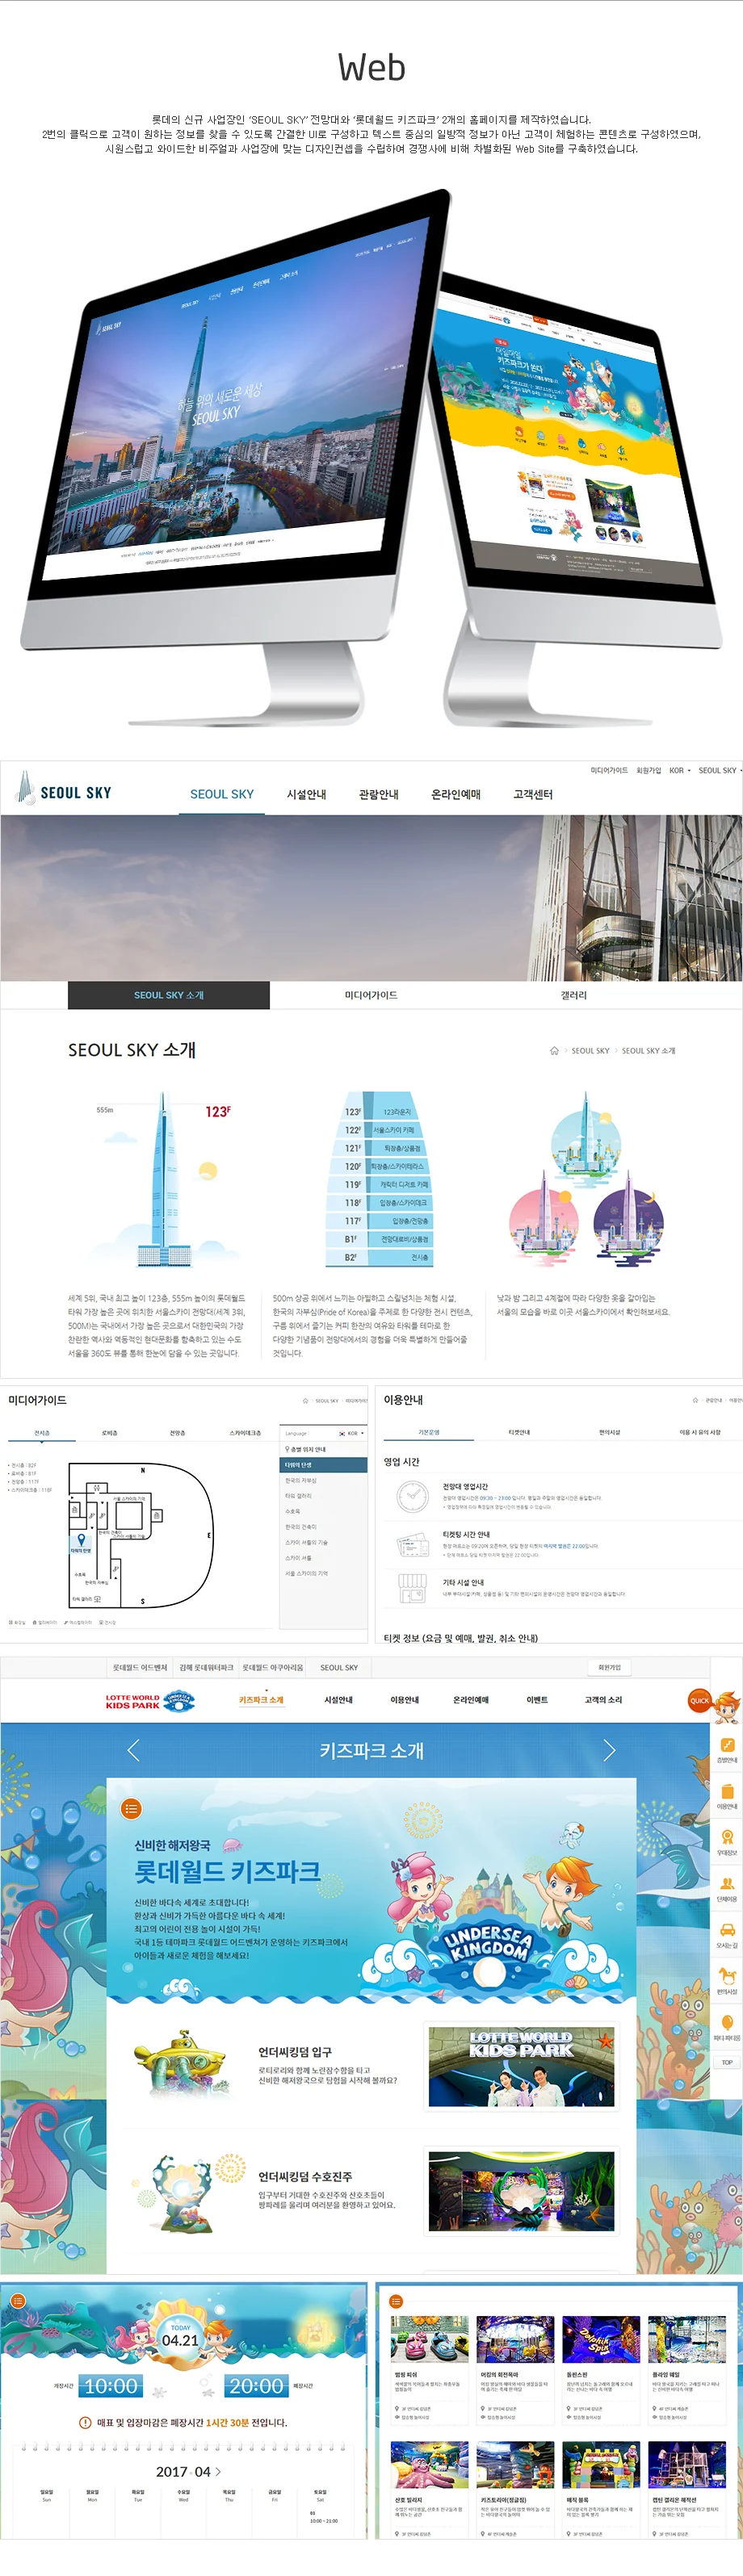Select the 티켓안내 tab

tap(519, 1432)
